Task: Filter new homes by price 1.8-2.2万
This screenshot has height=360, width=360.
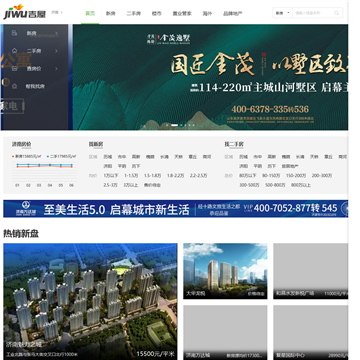Action: (x=176, y=176)
